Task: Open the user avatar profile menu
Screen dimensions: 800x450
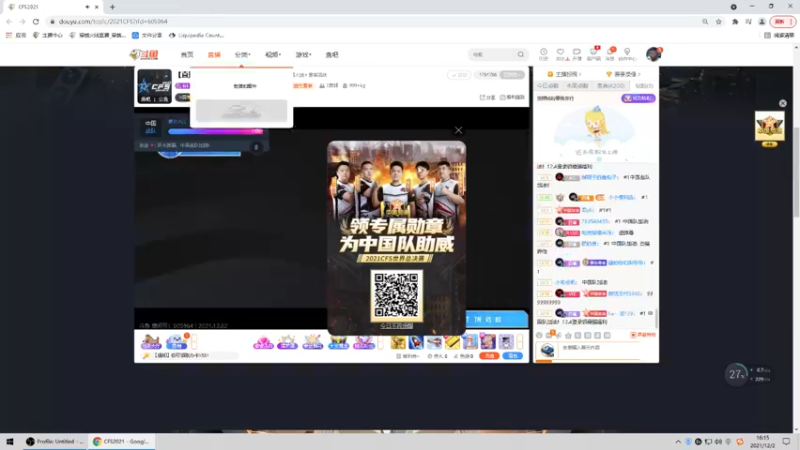Action: coord(653,54)
